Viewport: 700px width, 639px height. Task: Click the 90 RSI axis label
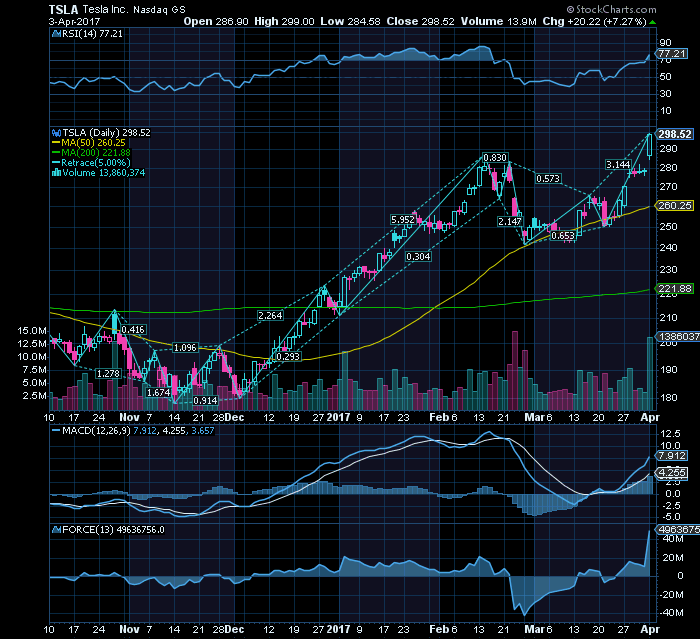pos(665,43)
